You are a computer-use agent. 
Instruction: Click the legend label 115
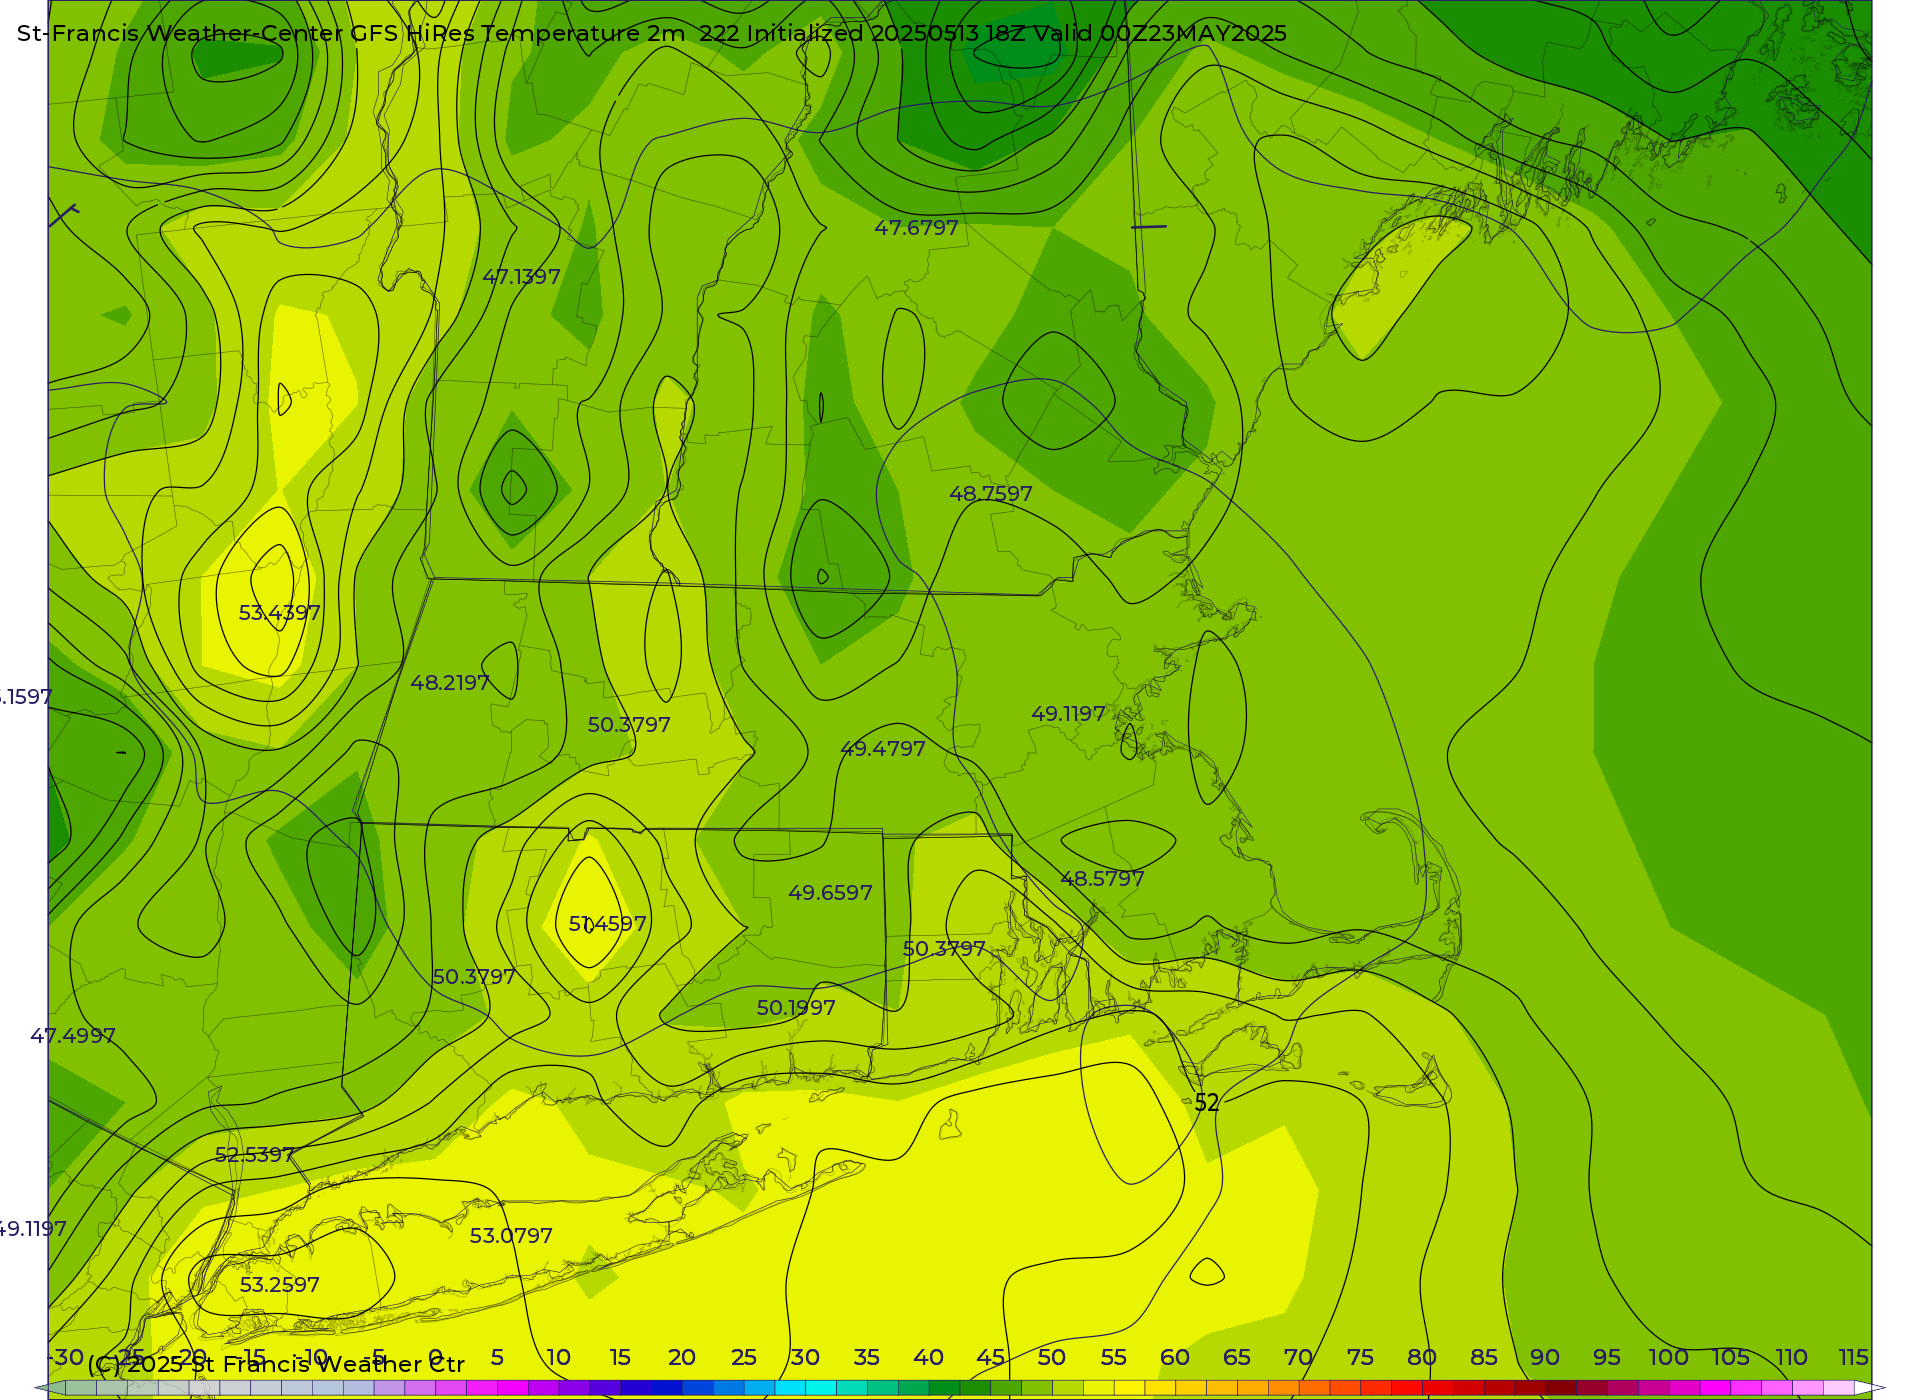[1853, 1358]
